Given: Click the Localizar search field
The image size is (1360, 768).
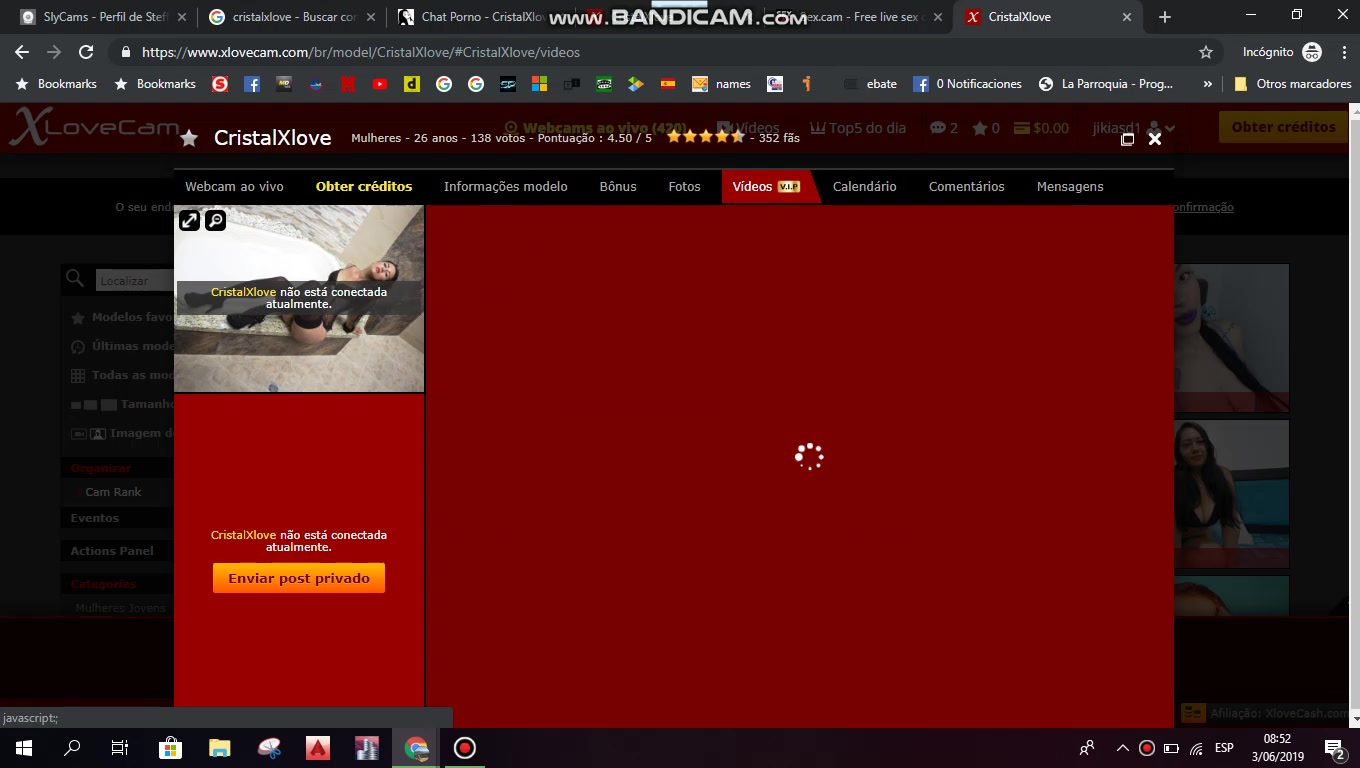Looking at the screenshot, I should tap(135, 281).
